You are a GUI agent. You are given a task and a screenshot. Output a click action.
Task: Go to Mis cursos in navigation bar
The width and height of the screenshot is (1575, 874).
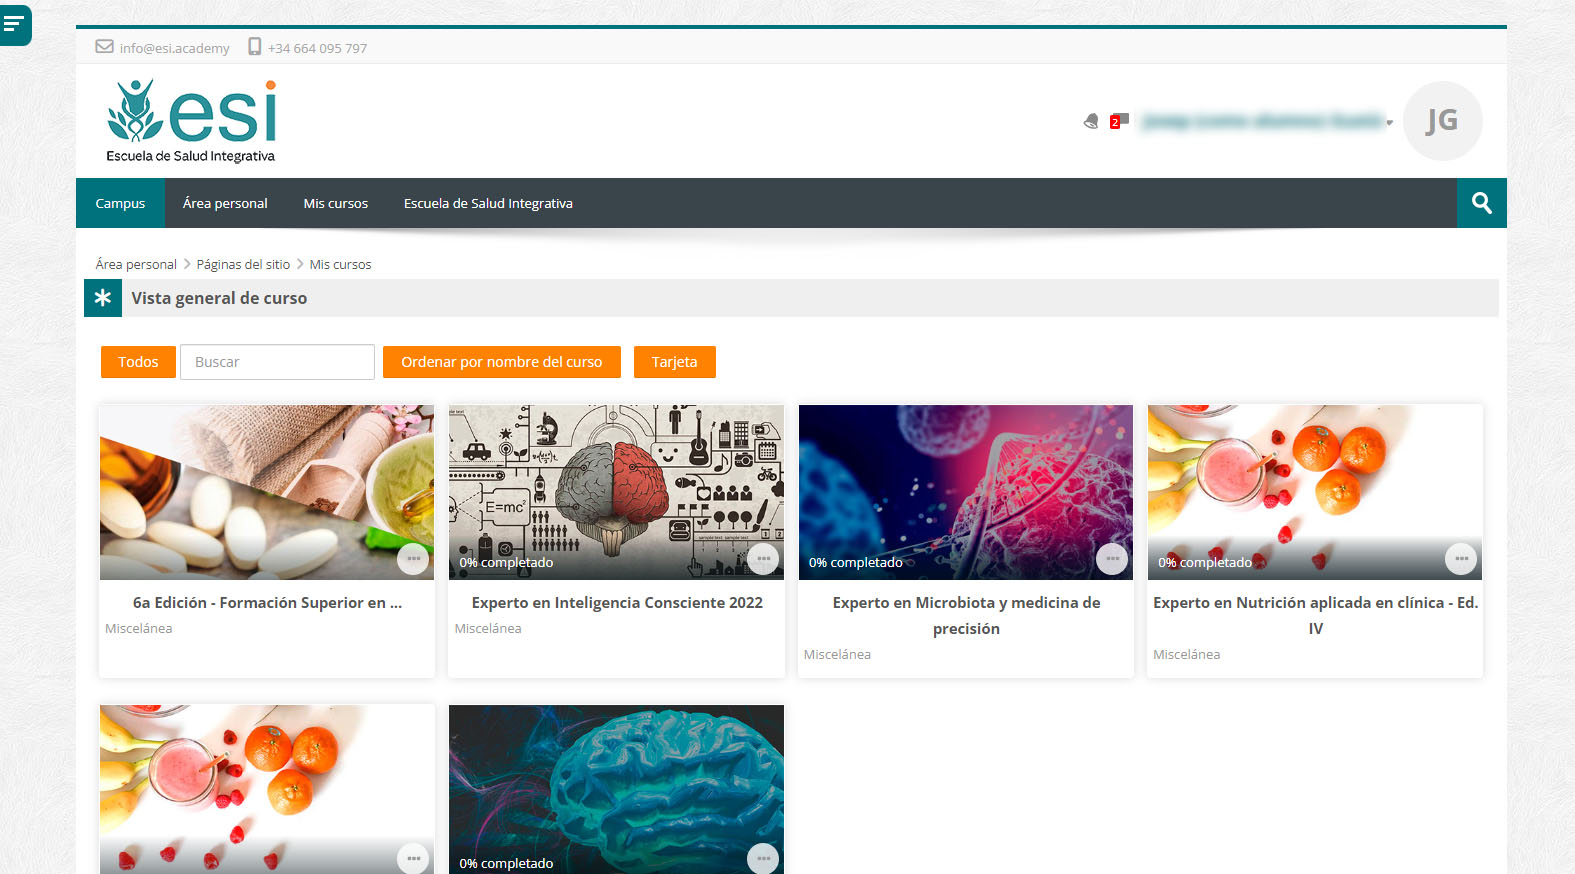click(335, 203)
